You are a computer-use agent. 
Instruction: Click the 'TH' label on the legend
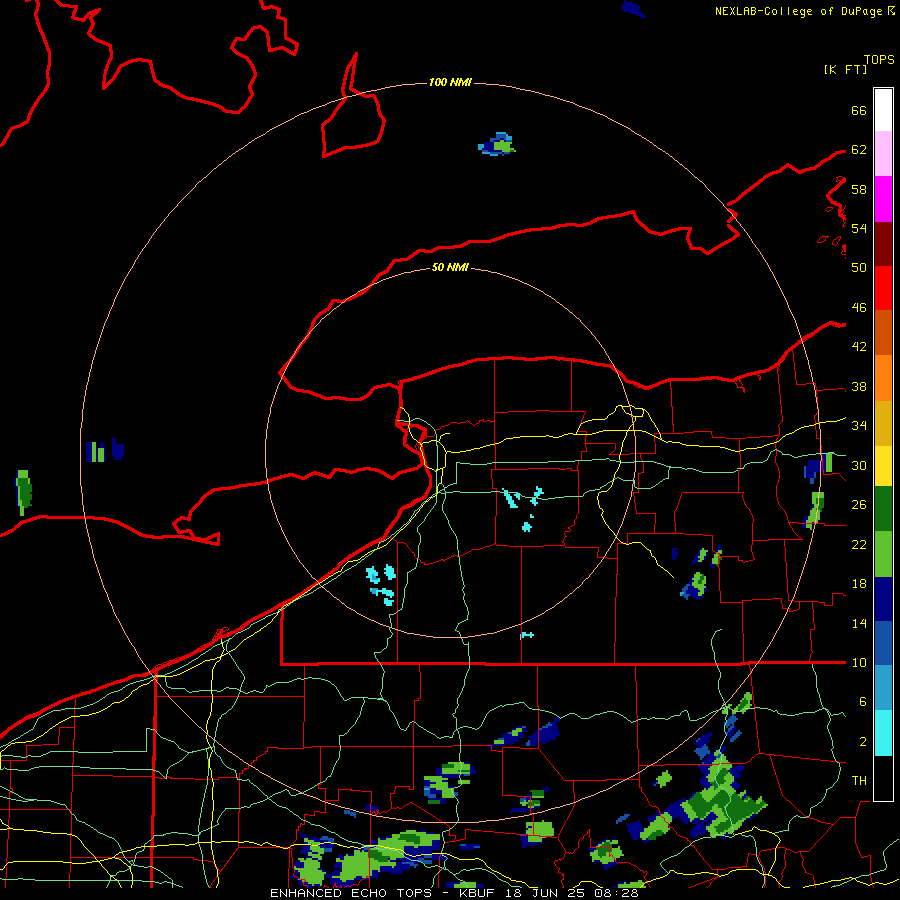click(859, 781)
